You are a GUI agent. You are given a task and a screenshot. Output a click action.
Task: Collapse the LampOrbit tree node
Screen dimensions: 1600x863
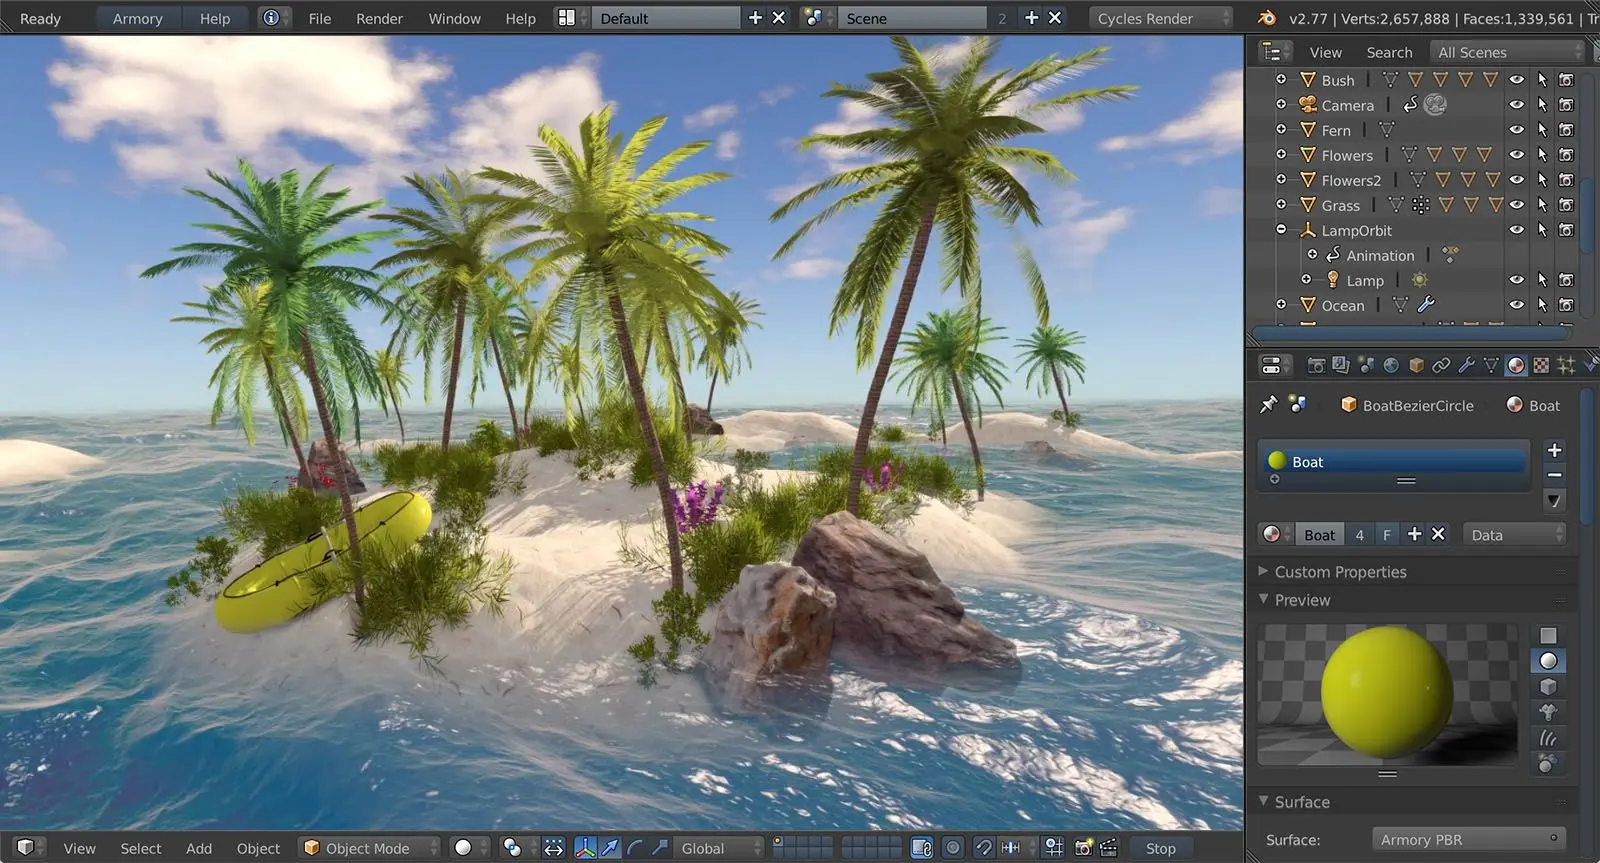pyautogui.click(x=1282, y=230)
